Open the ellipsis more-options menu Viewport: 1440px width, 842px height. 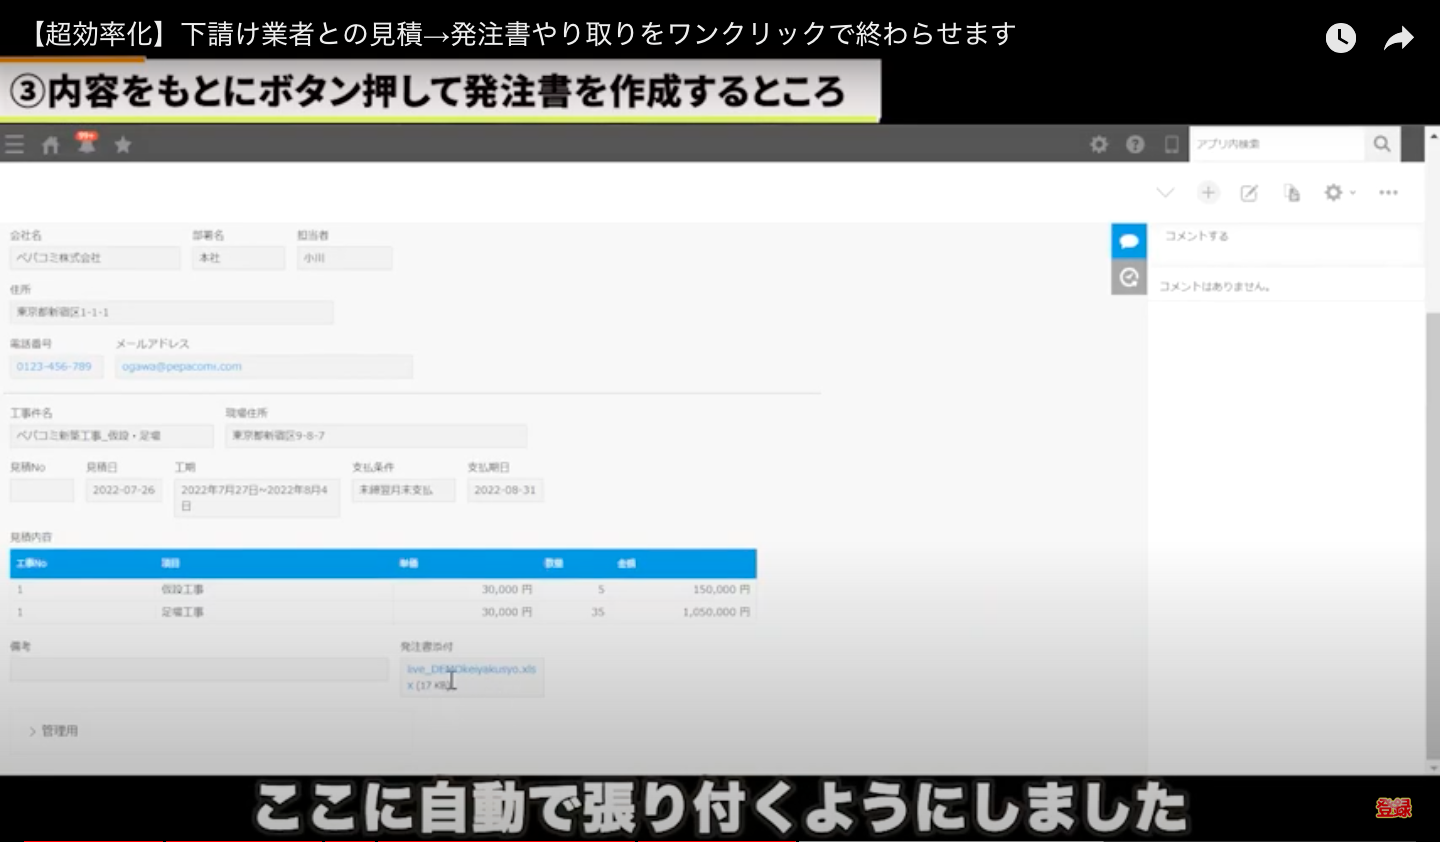pos(1388,192)
